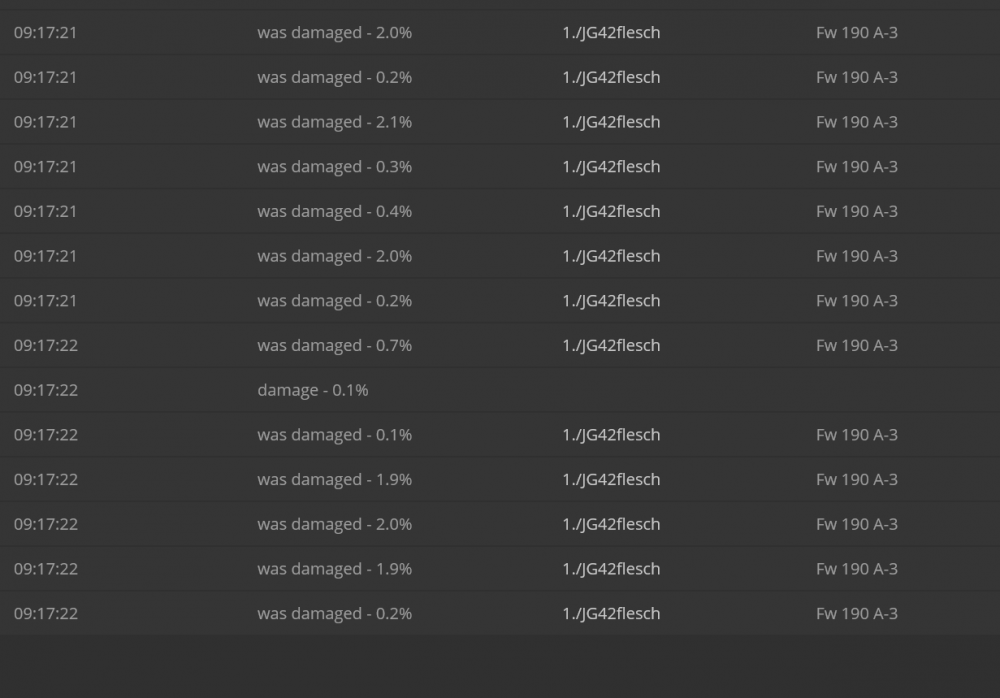Click the 'damage - 0.1%' entry without player name
The height and width of the screenshot is (698, 1000).
(312, 390)
